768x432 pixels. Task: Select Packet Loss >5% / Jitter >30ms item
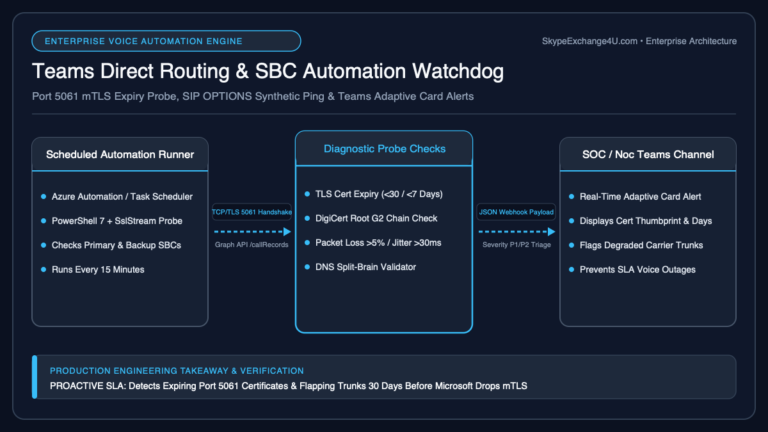pyautogui.click(x=378, y=243)
